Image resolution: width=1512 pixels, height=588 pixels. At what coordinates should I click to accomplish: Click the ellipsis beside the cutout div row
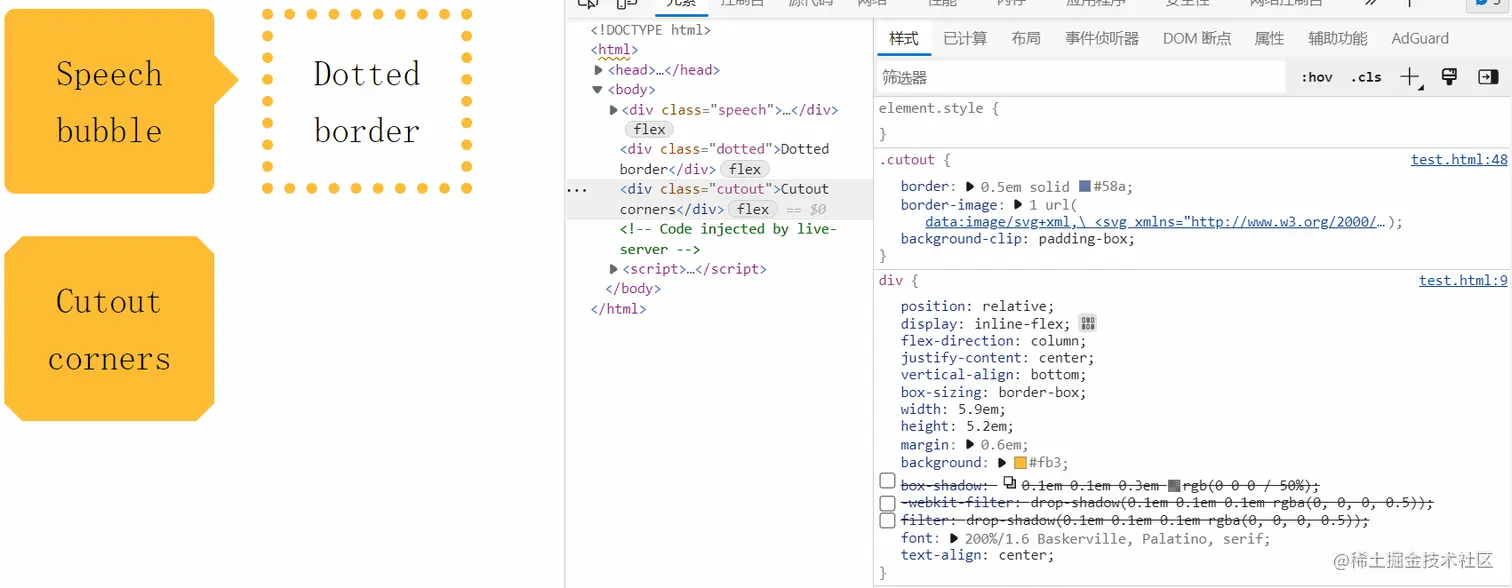pyautogui.click(x=576, y=188)
